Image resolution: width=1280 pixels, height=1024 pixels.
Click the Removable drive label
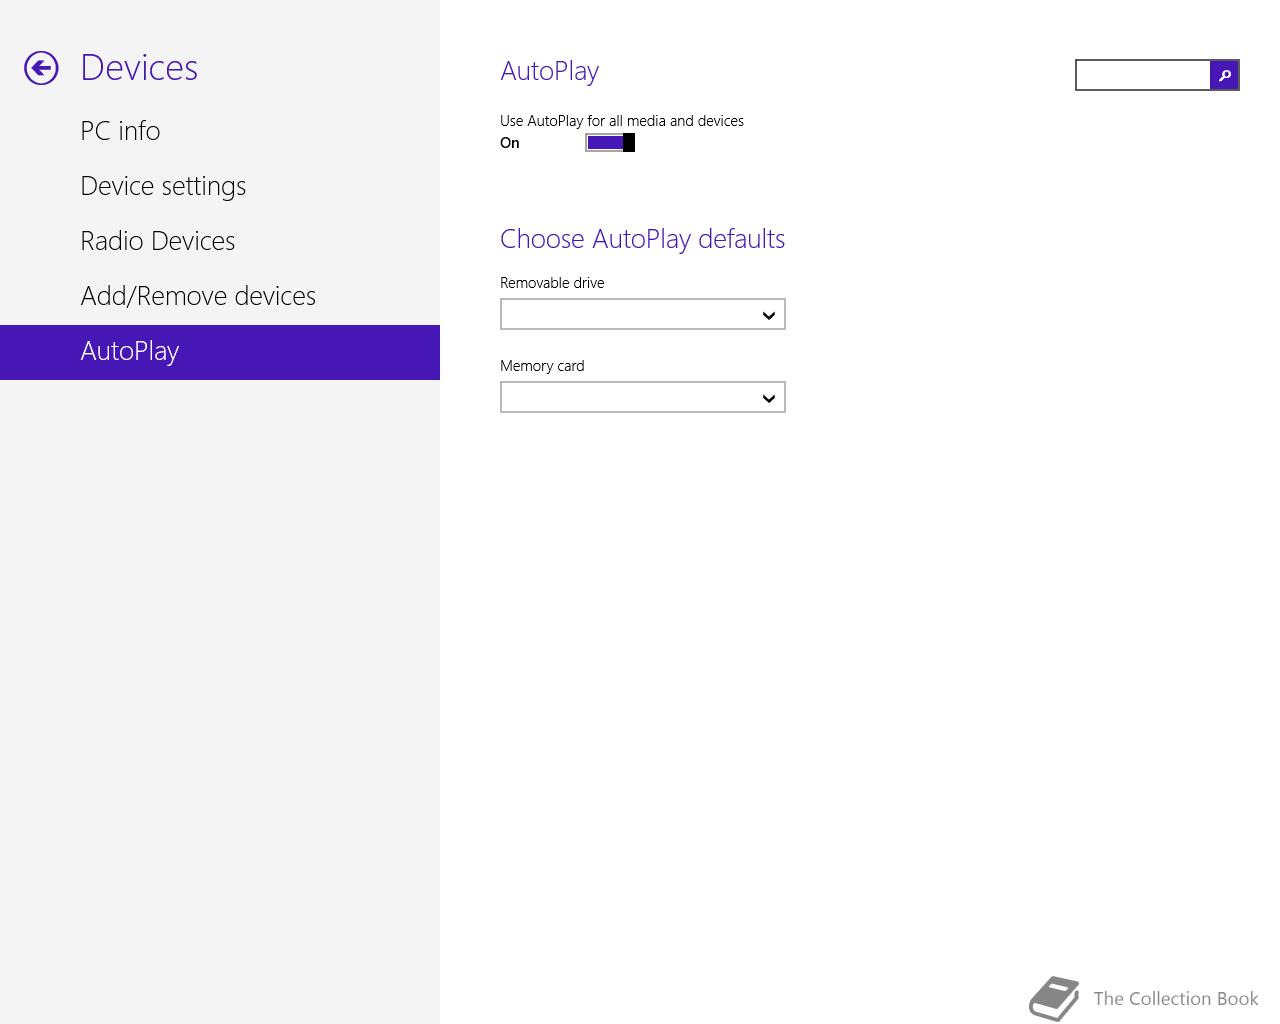(552, 283)
